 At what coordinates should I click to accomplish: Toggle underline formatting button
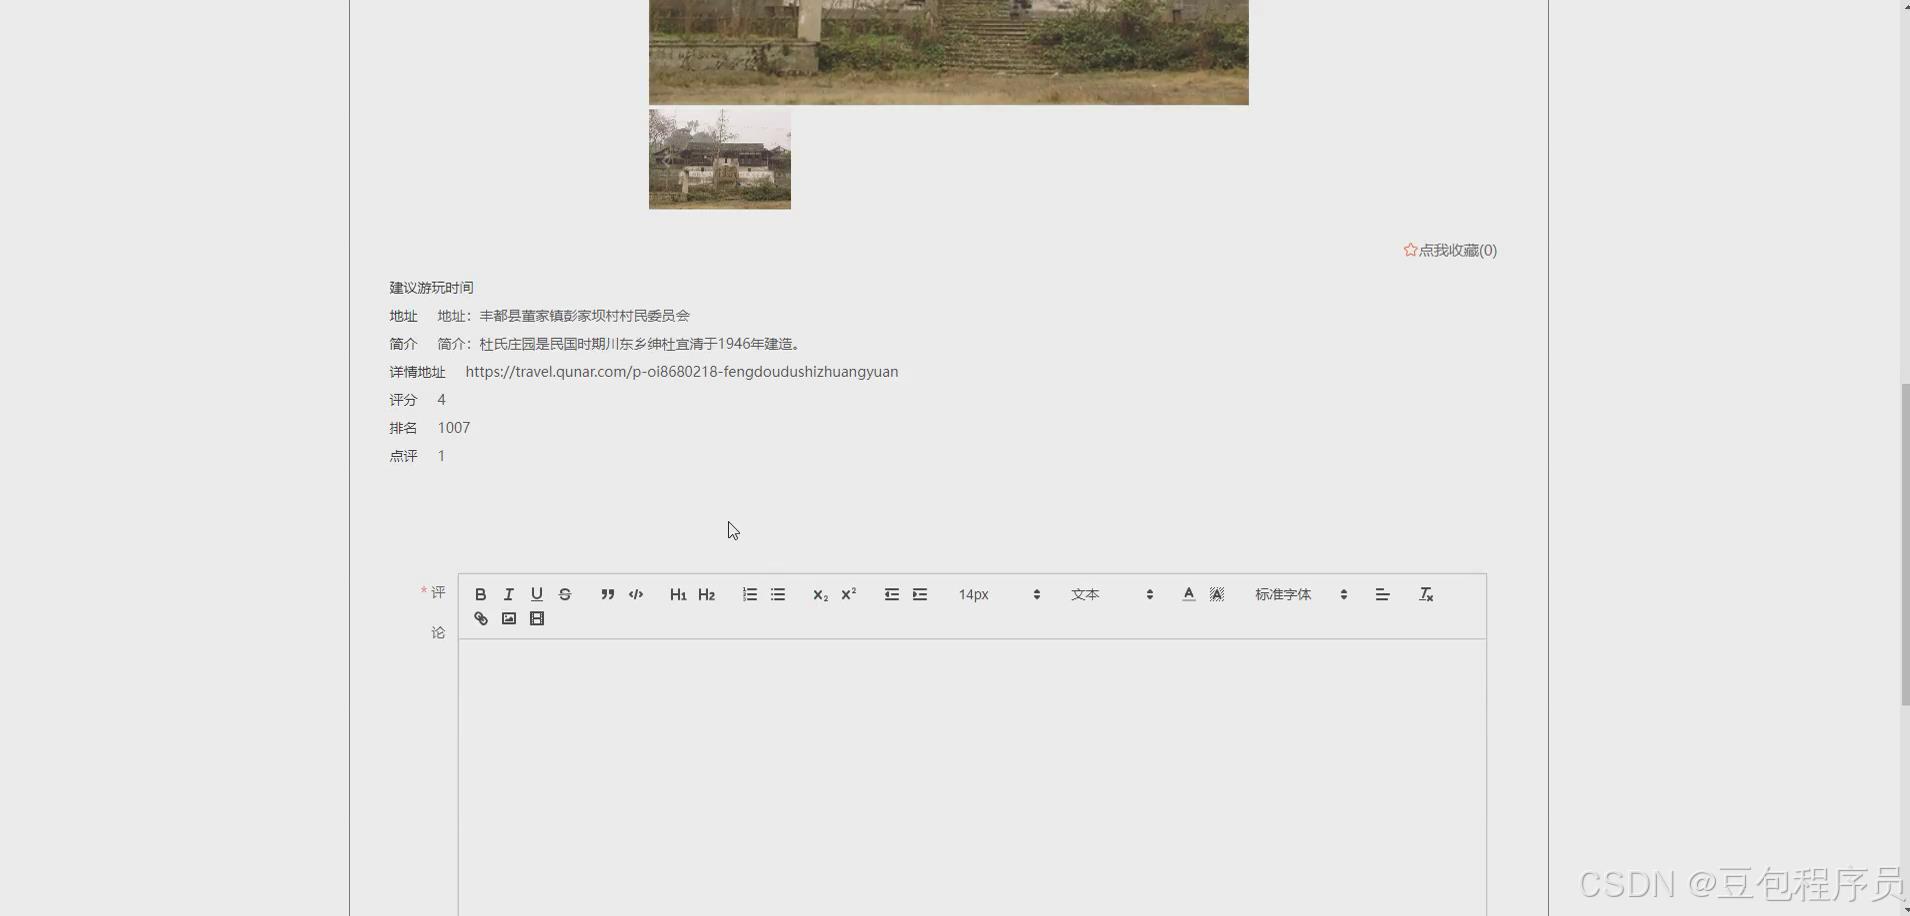tap(536, 594)
